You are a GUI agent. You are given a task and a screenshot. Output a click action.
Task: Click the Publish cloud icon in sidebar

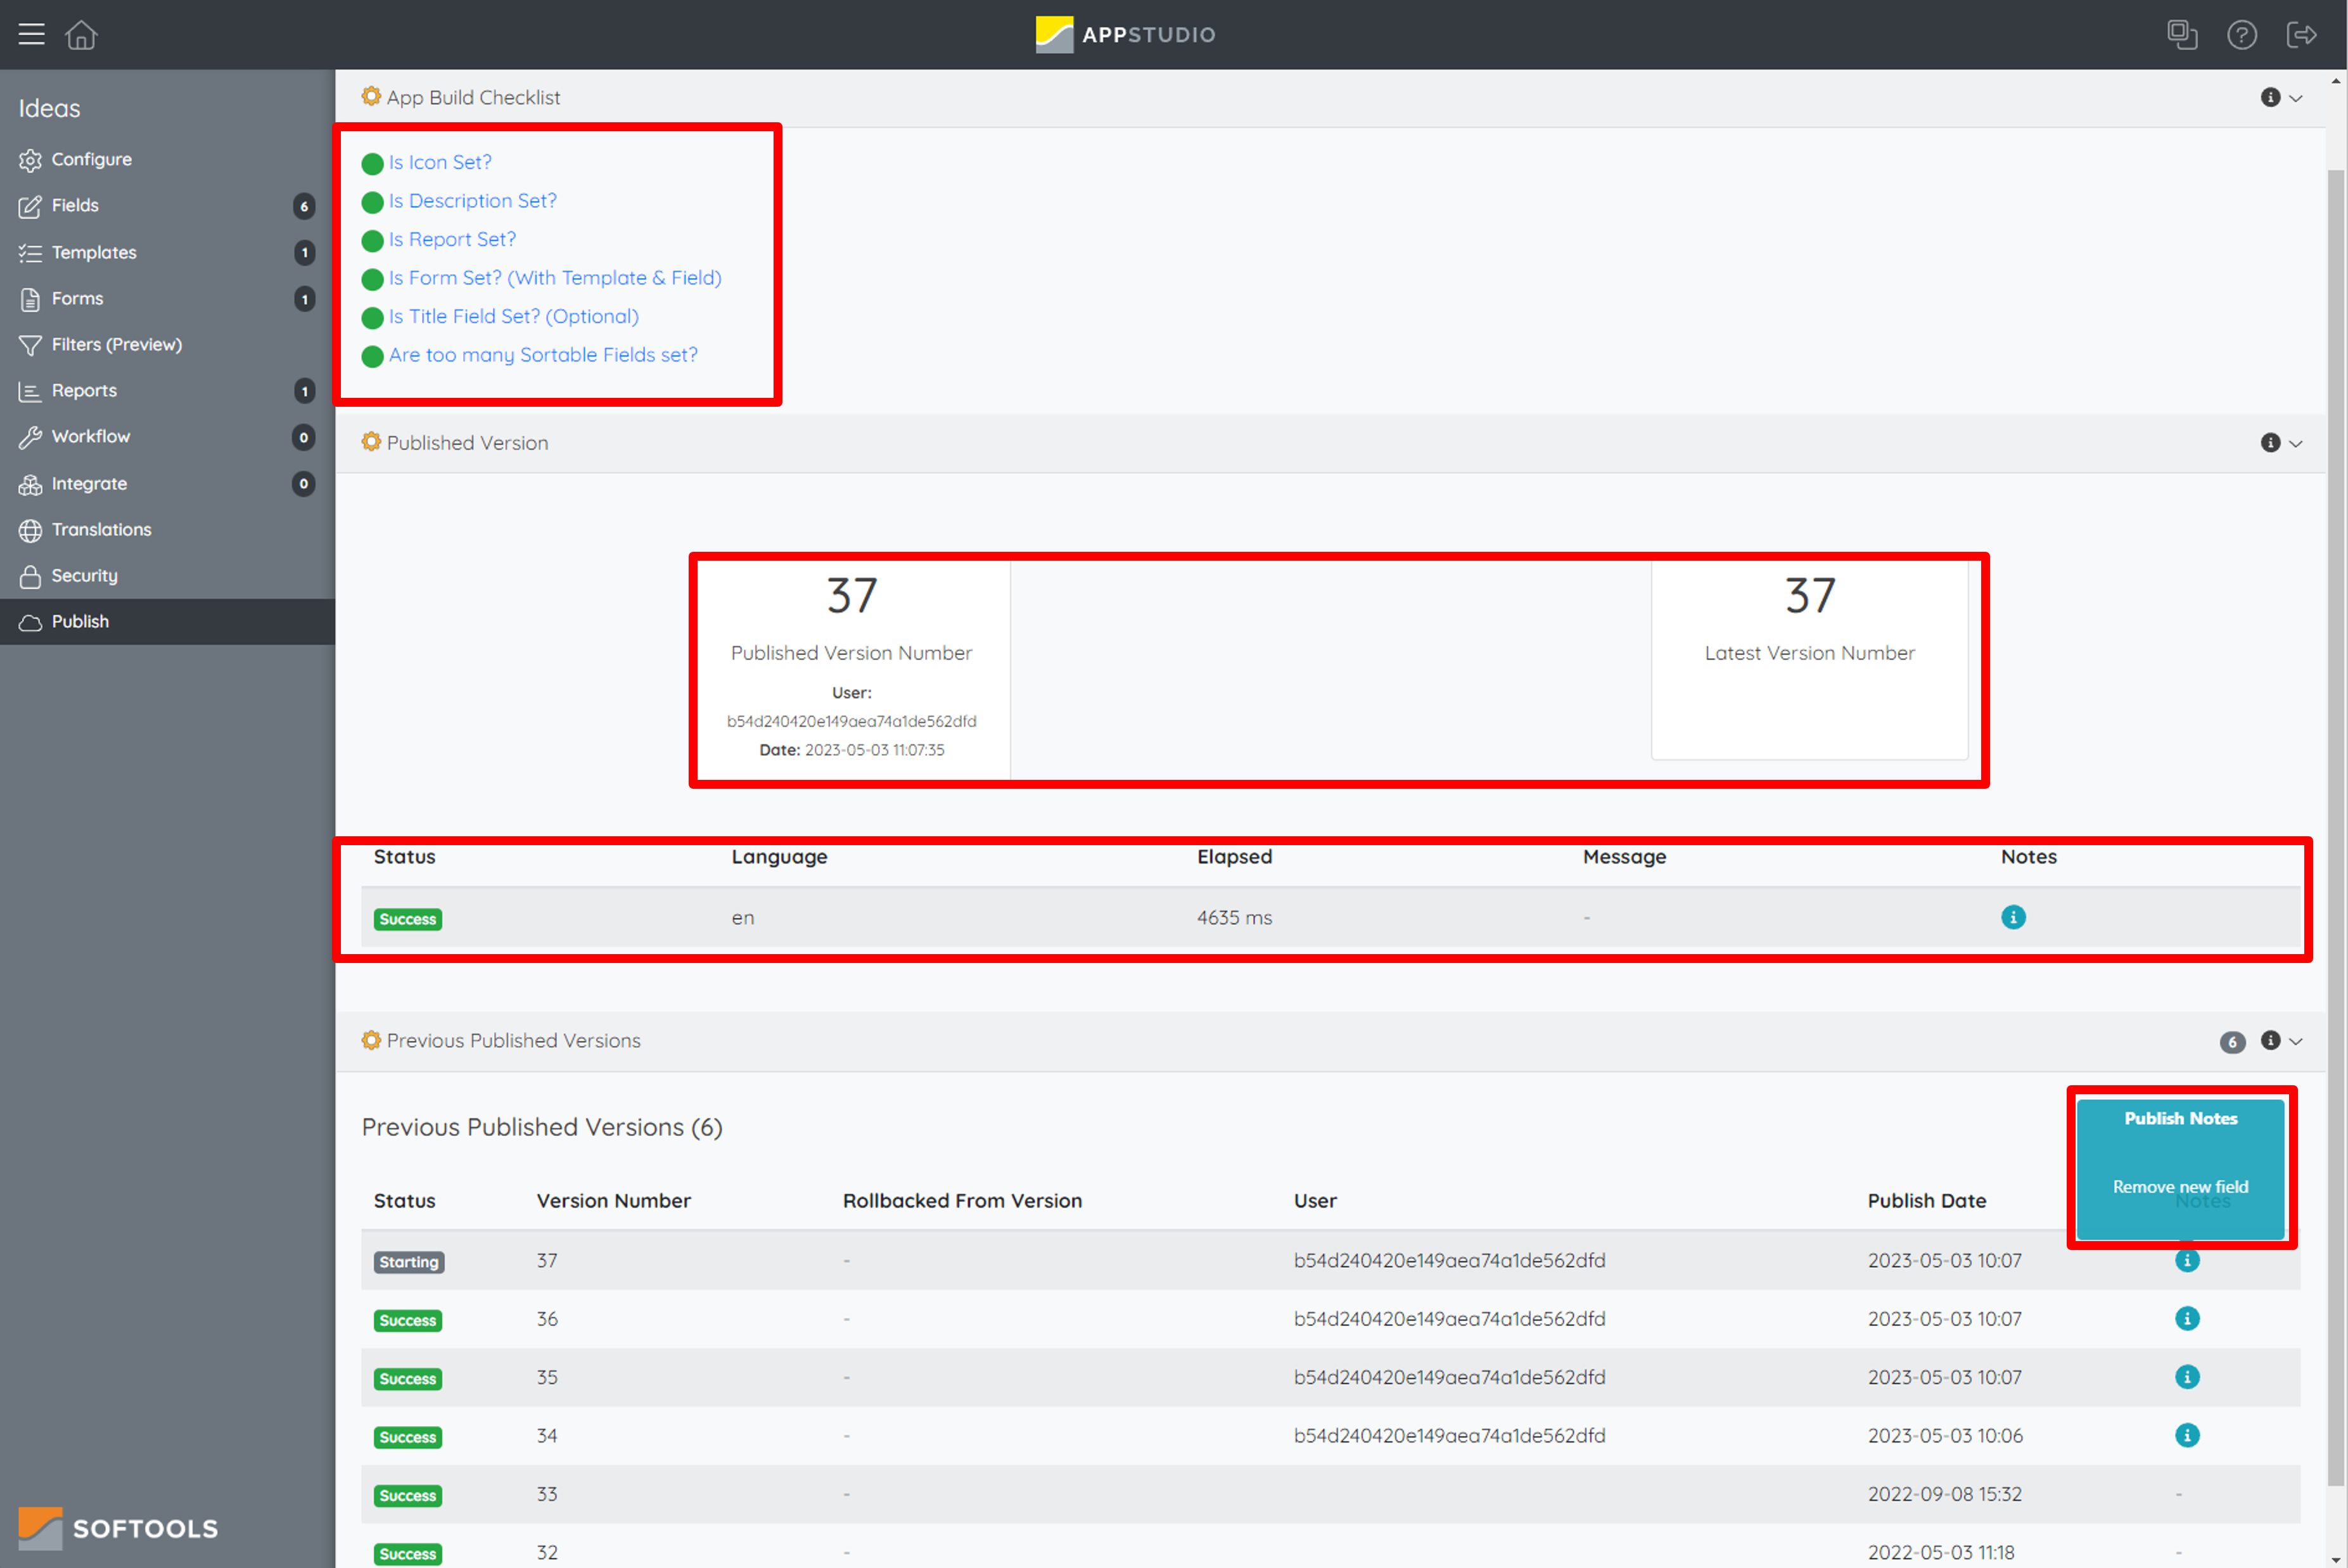[31, 622]
